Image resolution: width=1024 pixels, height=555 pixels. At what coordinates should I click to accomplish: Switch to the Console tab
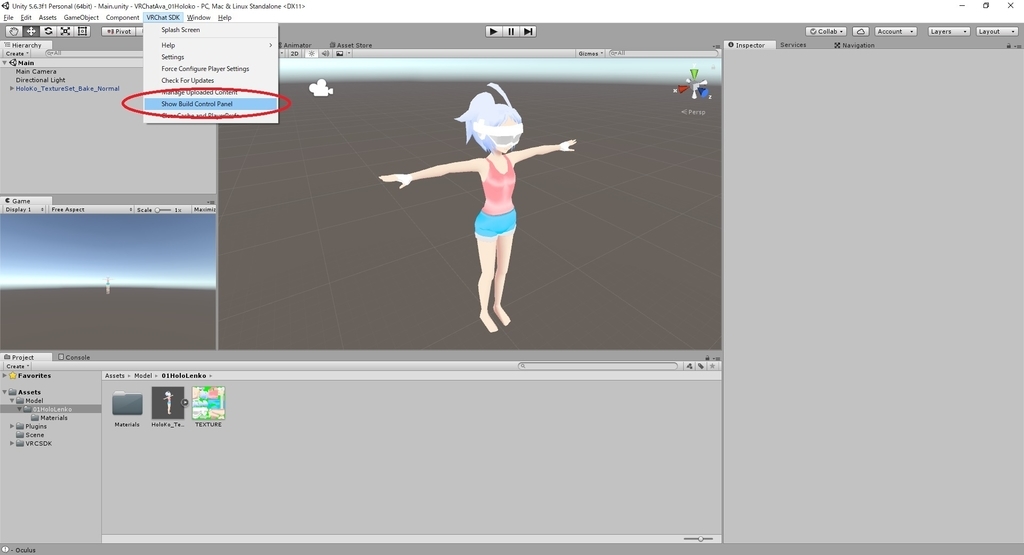(x=74, y=357)
